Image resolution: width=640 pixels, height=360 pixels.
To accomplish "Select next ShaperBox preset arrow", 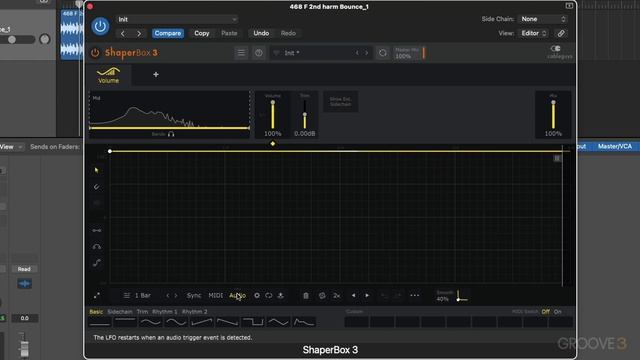I will pyautogui.click(x=367, y=53).
